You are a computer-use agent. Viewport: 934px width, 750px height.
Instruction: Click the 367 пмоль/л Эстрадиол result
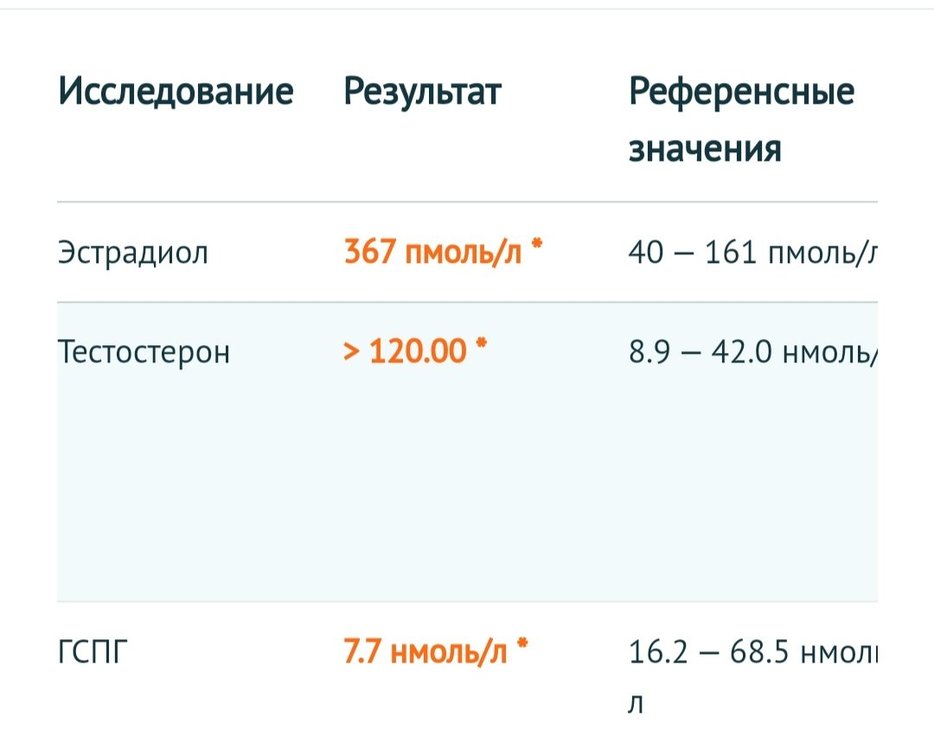pyautogui.click(x=433, y=252)
